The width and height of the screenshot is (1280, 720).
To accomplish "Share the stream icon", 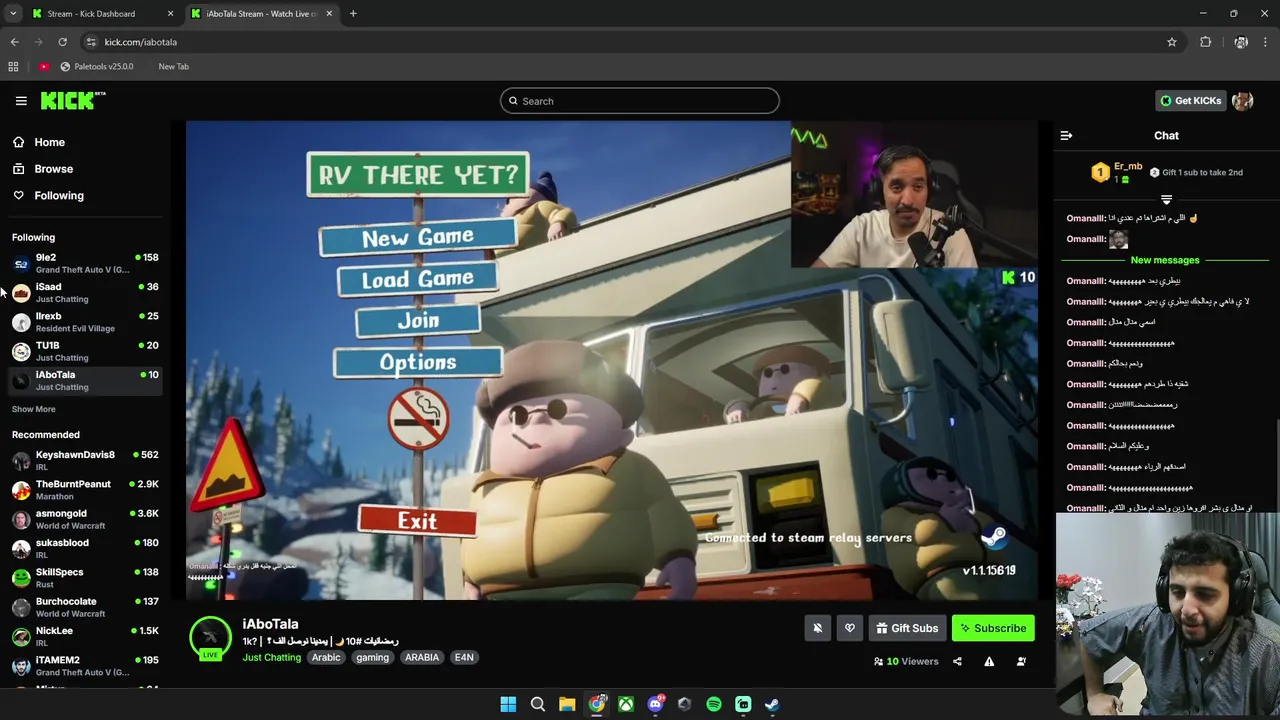I will click(x=957, y=661).
